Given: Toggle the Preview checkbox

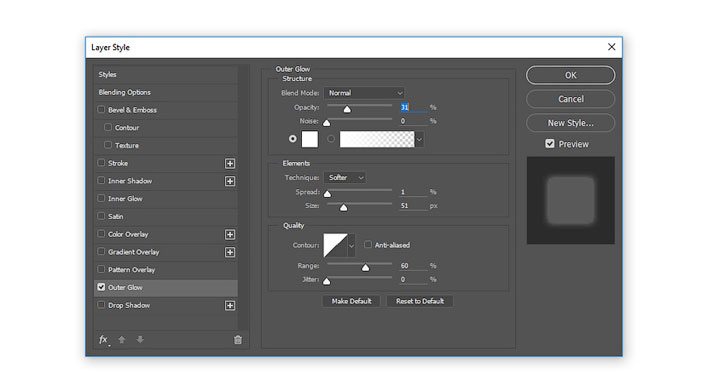Looking at the screenshot, I should pyautogui.click(x=550, y=144).
